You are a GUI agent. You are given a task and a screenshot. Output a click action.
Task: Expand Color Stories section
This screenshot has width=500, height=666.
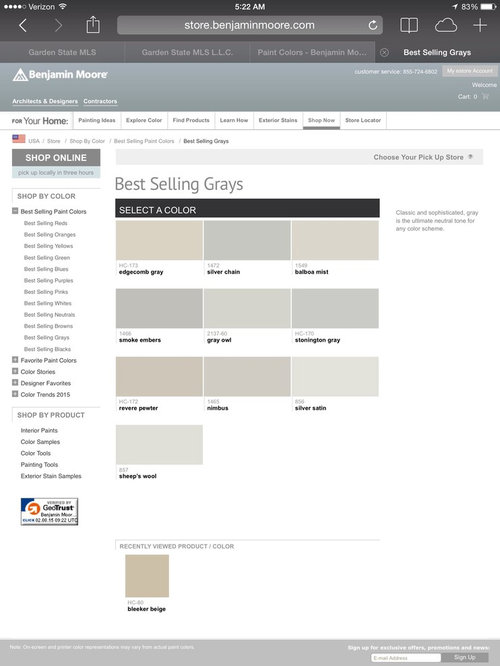point(15,371)
